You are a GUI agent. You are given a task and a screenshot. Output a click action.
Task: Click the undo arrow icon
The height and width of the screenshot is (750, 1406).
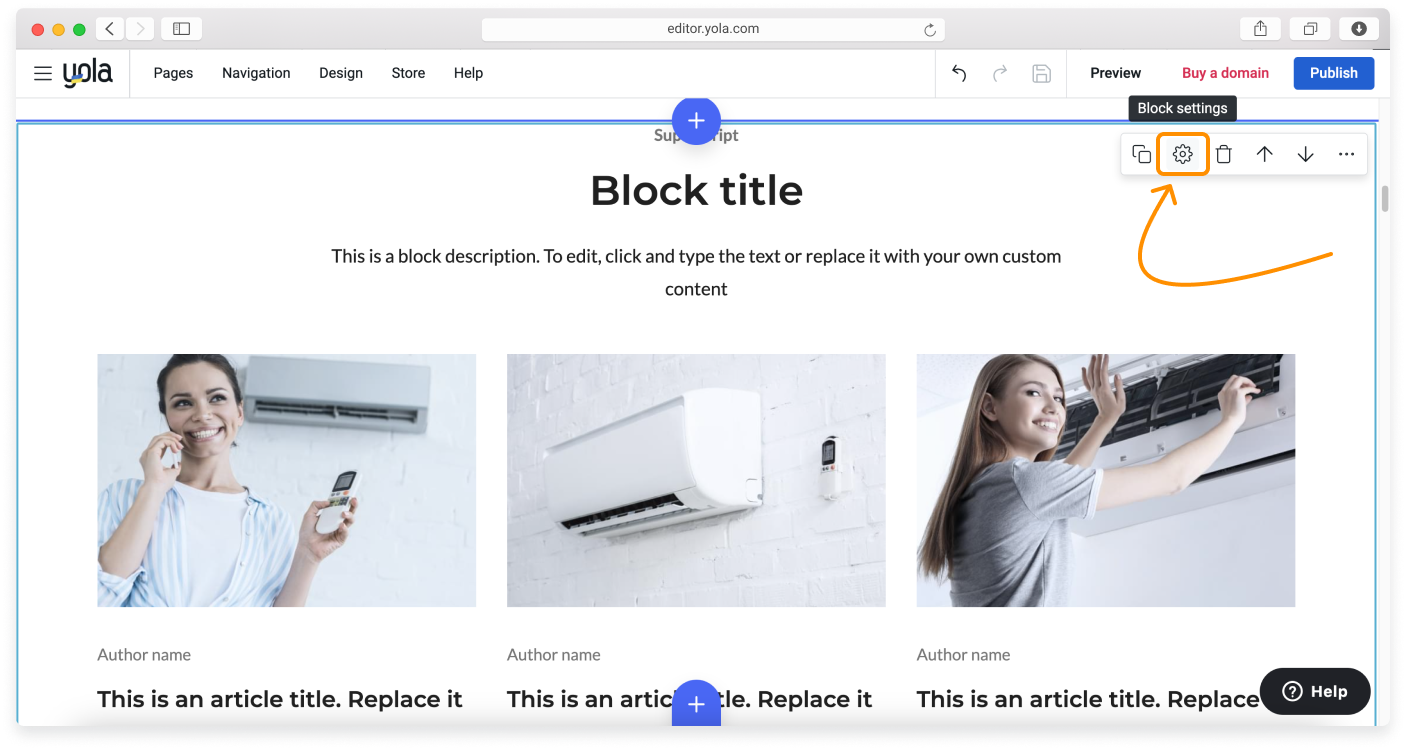pos(959,73)
